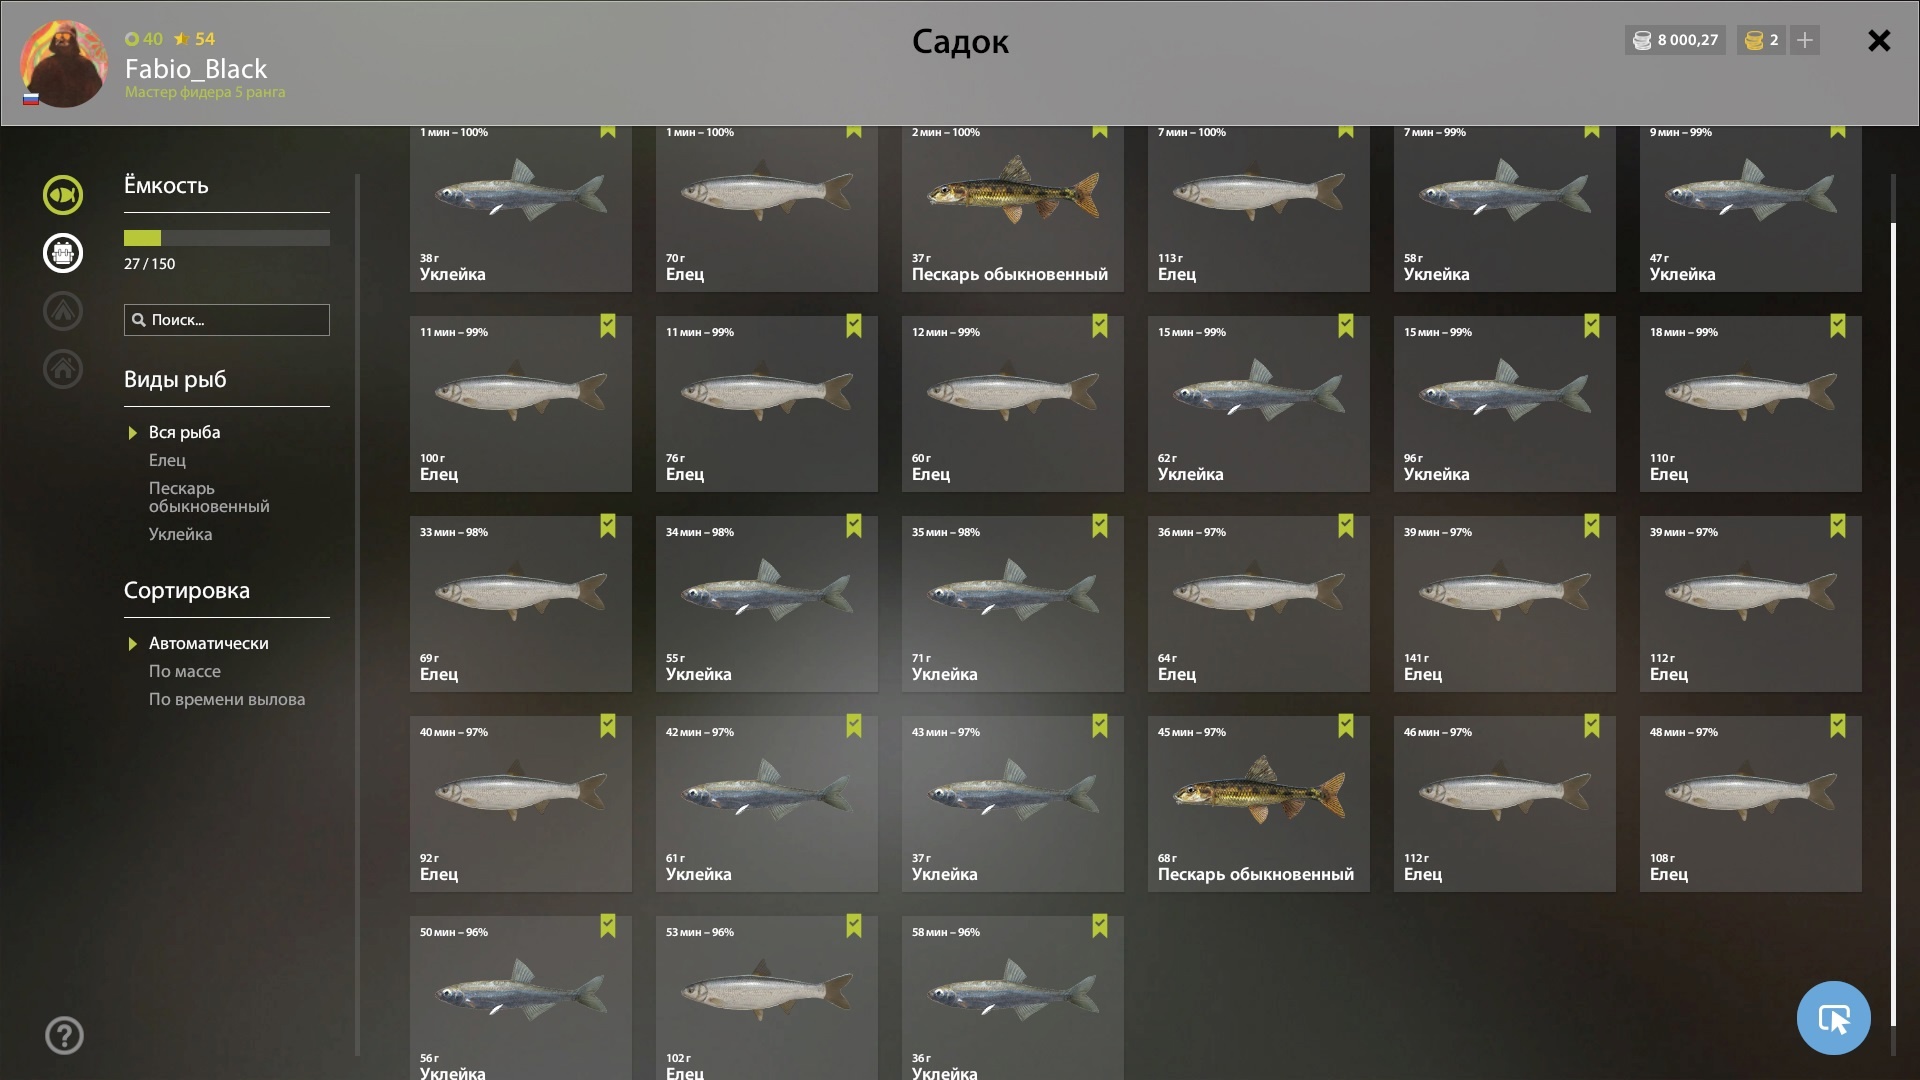Toggle bookmark on 68 g Пескарь обыкновенный card
1920x1080 pixels.
[x=1345, y=726]
